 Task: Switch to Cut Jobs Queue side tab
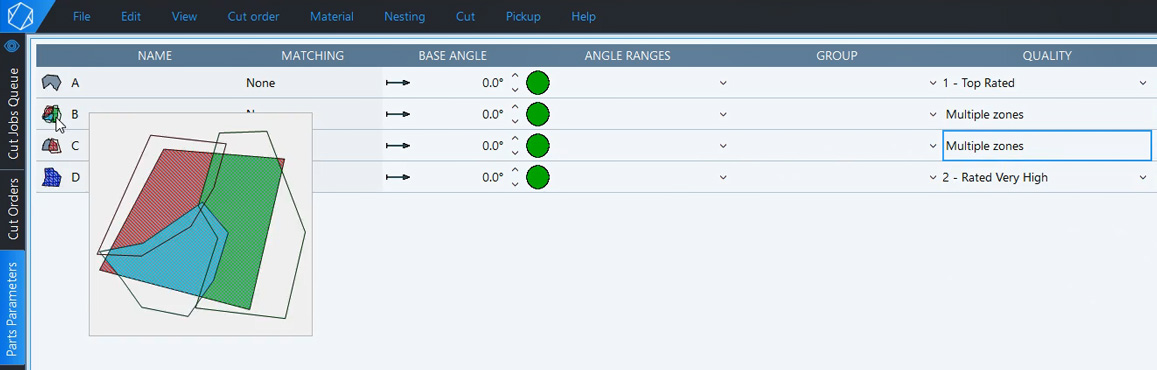pos(13,114)
